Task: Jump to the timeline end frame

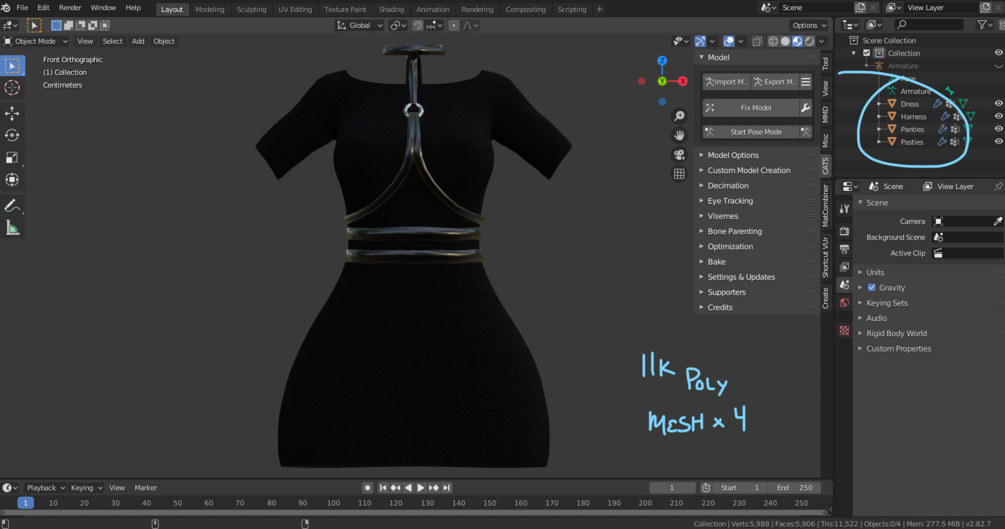Action: pyautogui.click(x=447, y=488)
